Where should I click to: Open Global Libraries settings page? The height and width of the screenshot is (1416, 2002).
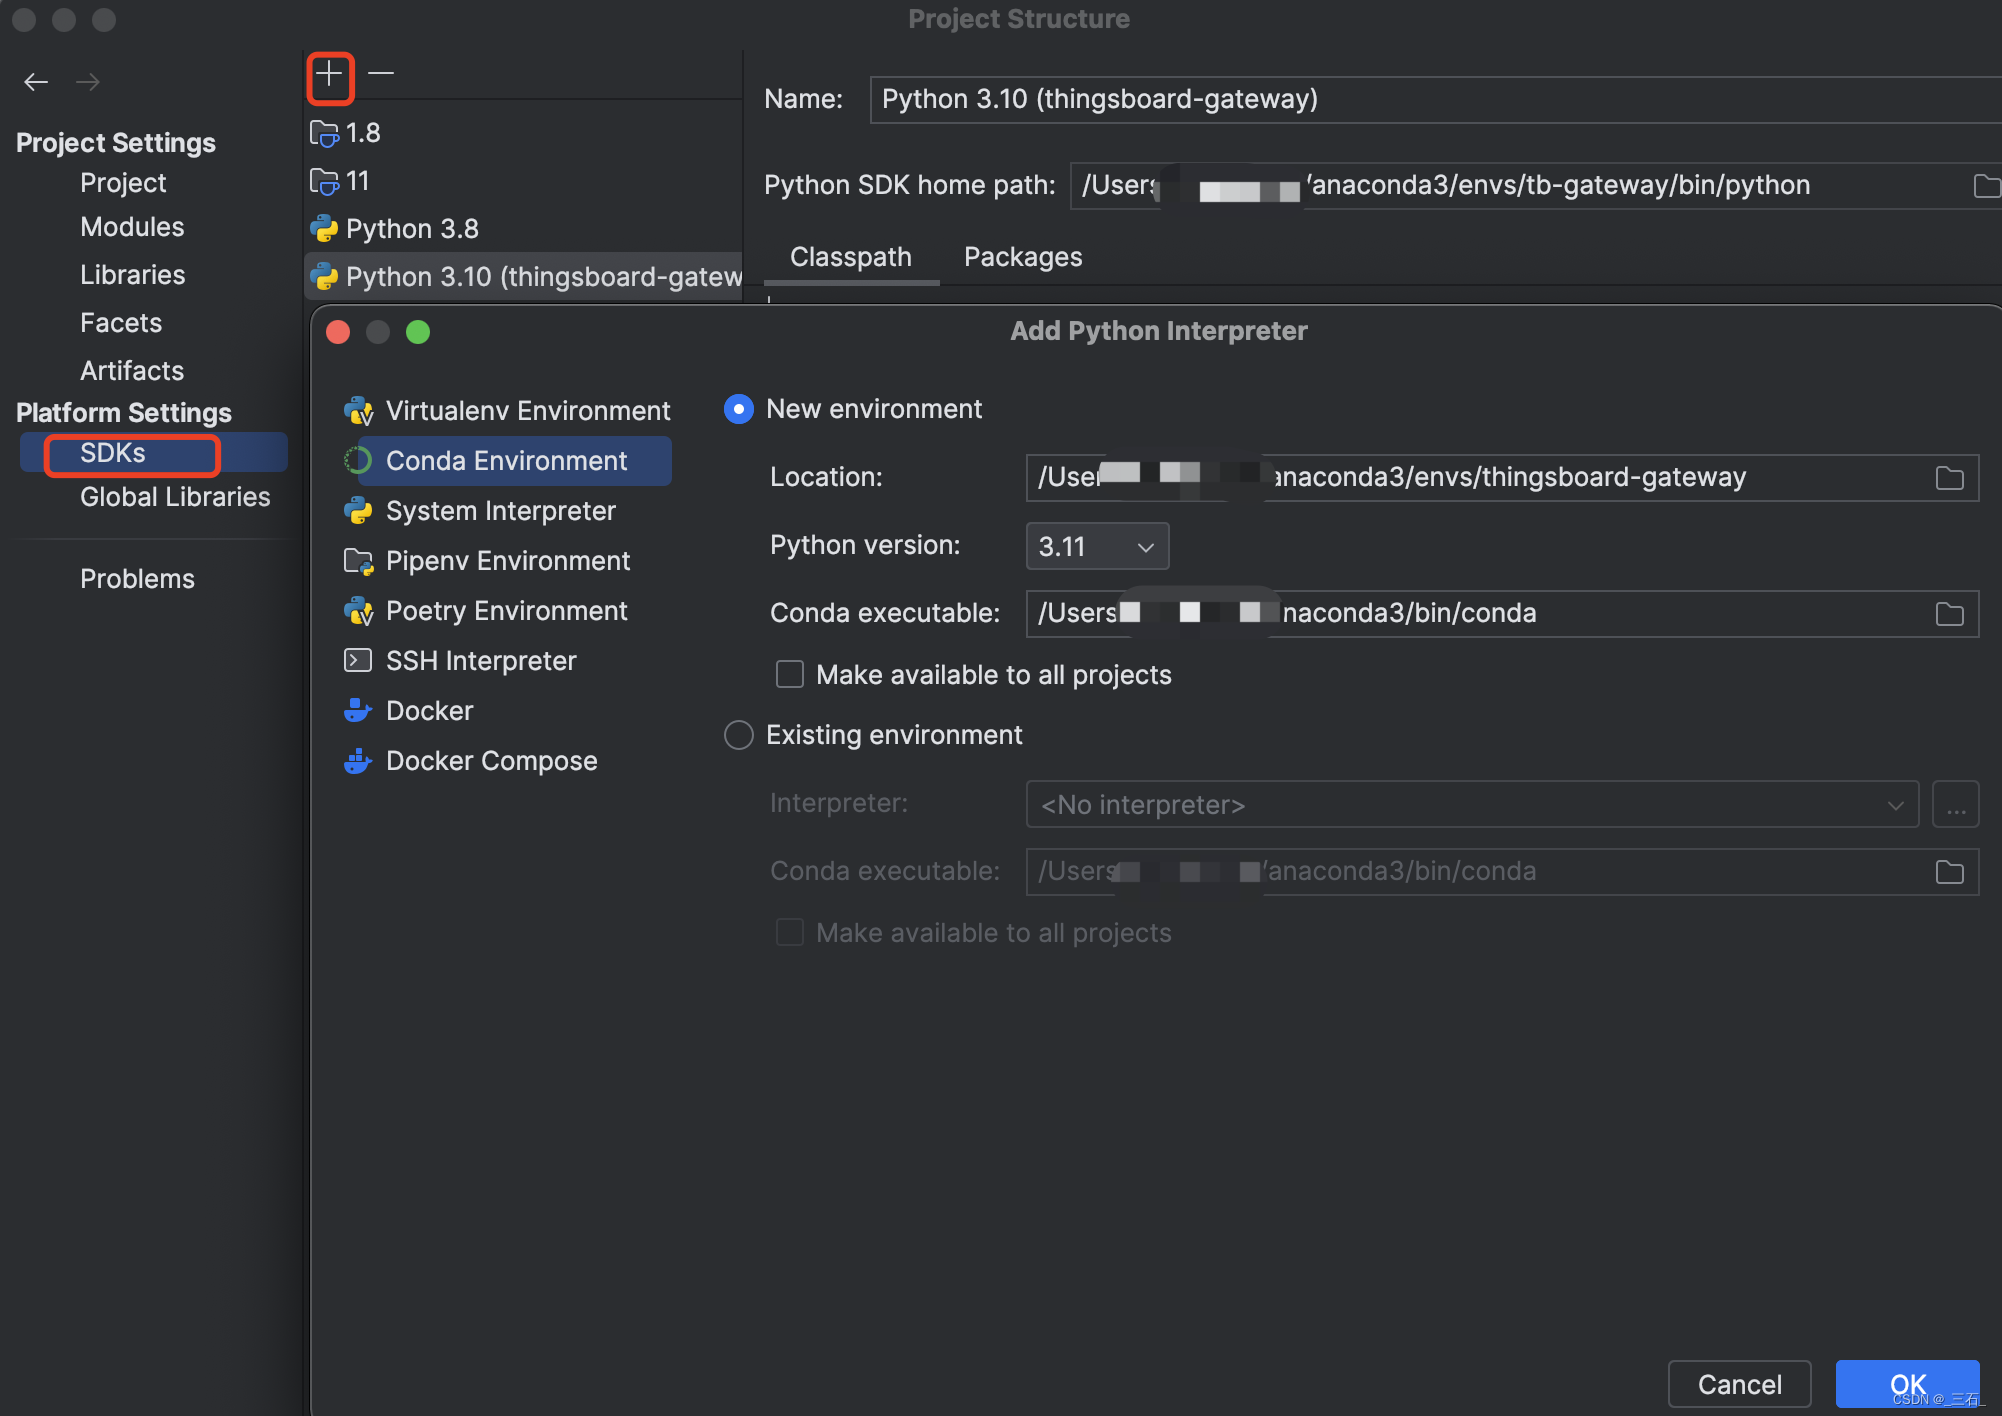point(175,497)
